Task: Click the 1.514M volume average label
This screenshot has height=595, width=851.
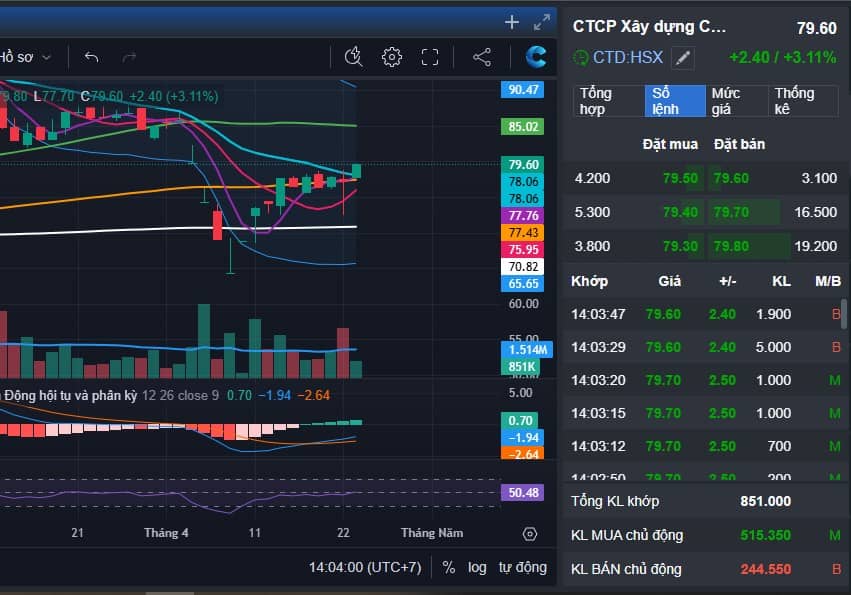Action: [x=527, y=350]
